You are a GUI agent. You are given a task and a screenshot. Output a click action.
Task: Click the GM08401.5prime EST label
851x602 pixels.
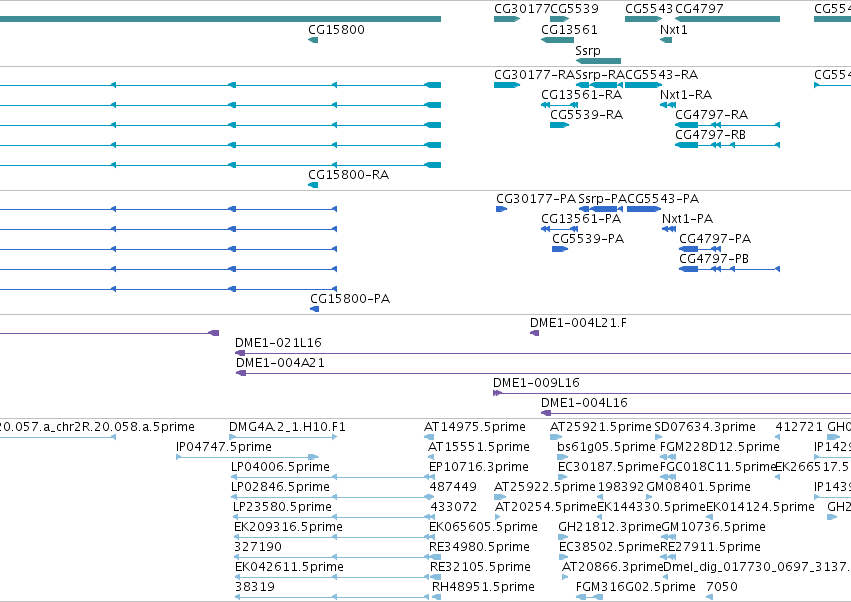[x=698, y=487]
